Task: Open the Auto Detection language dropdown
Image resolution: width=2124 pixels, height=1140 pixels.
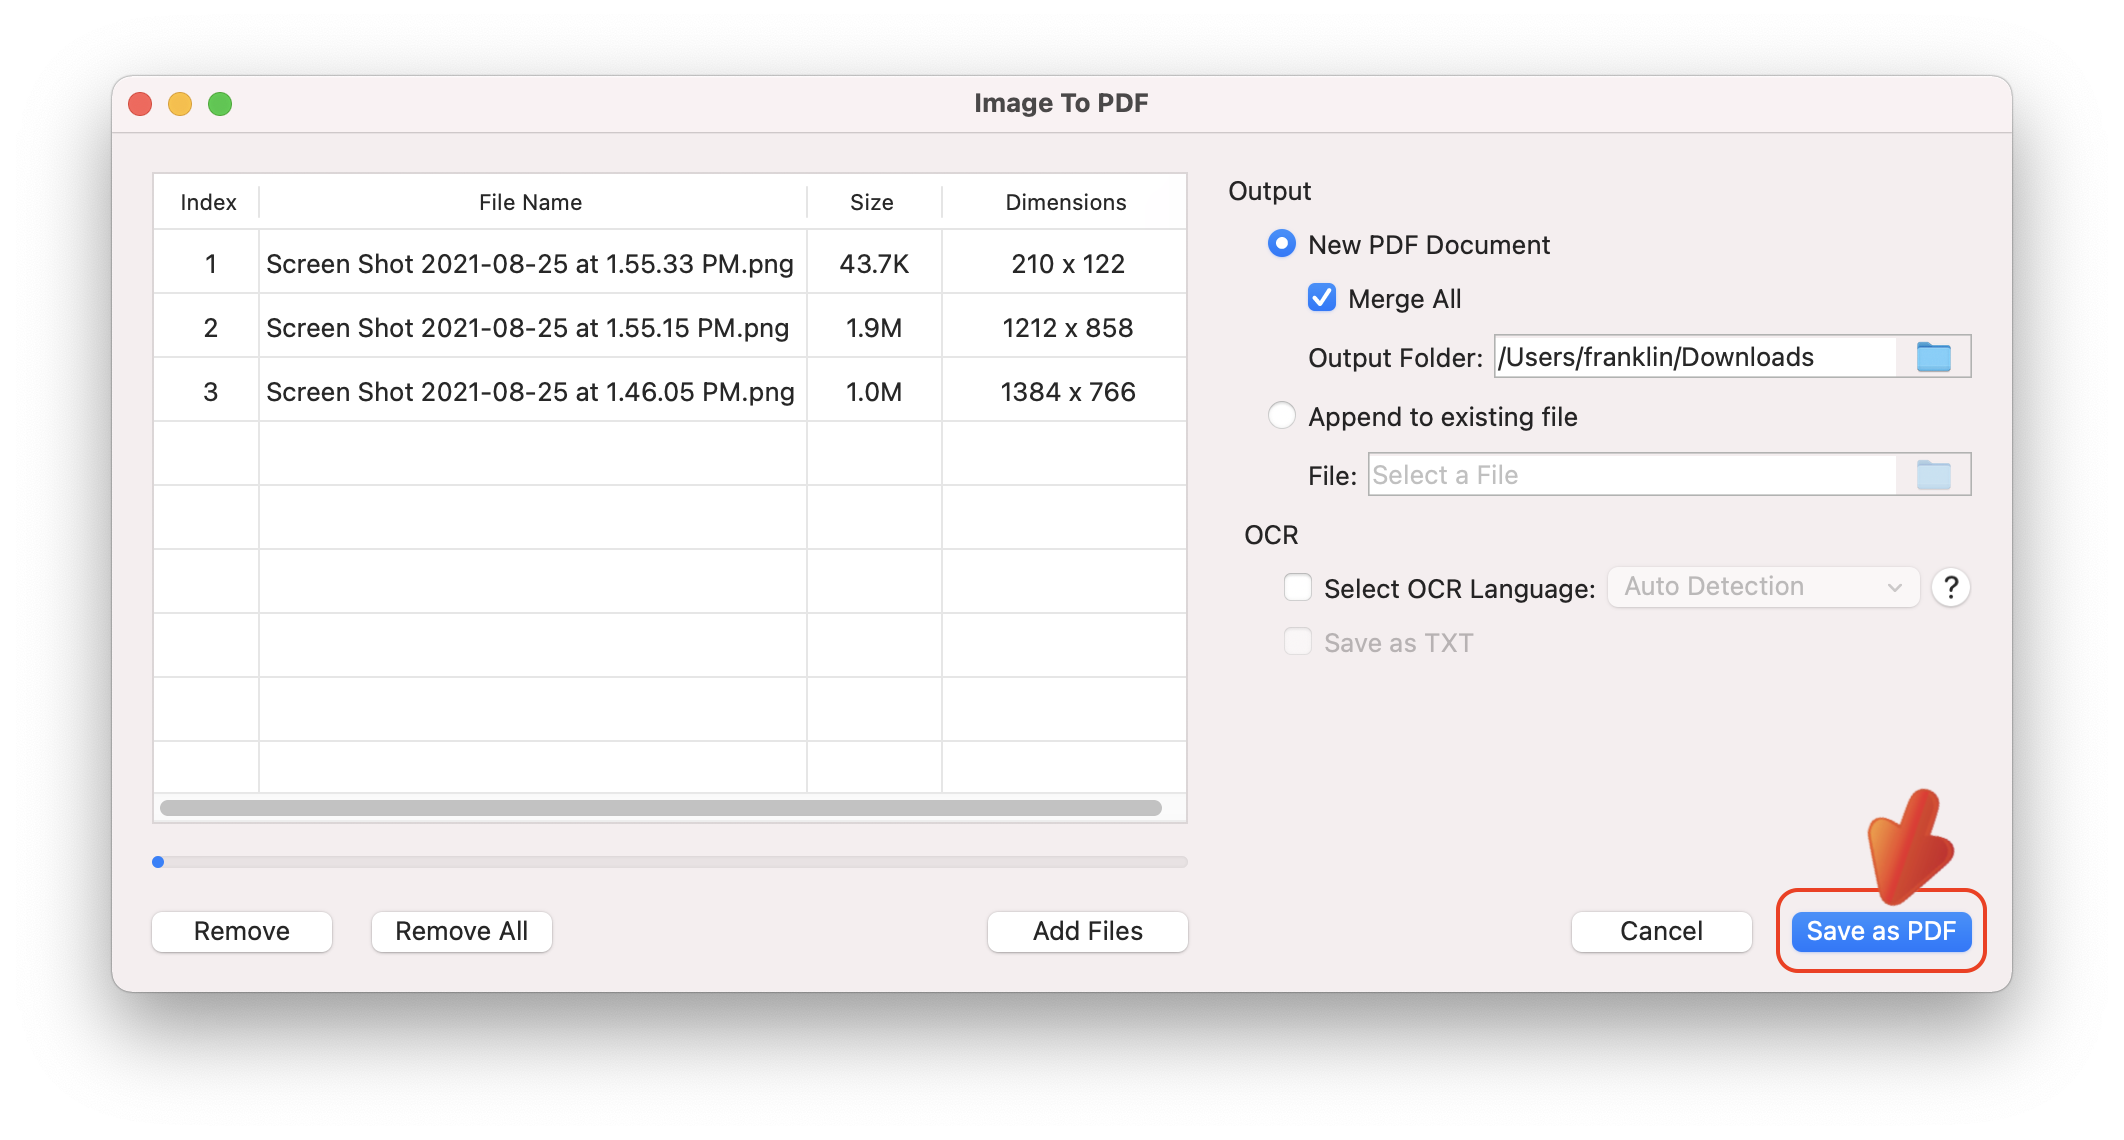Action: (x=1763, y=587)
